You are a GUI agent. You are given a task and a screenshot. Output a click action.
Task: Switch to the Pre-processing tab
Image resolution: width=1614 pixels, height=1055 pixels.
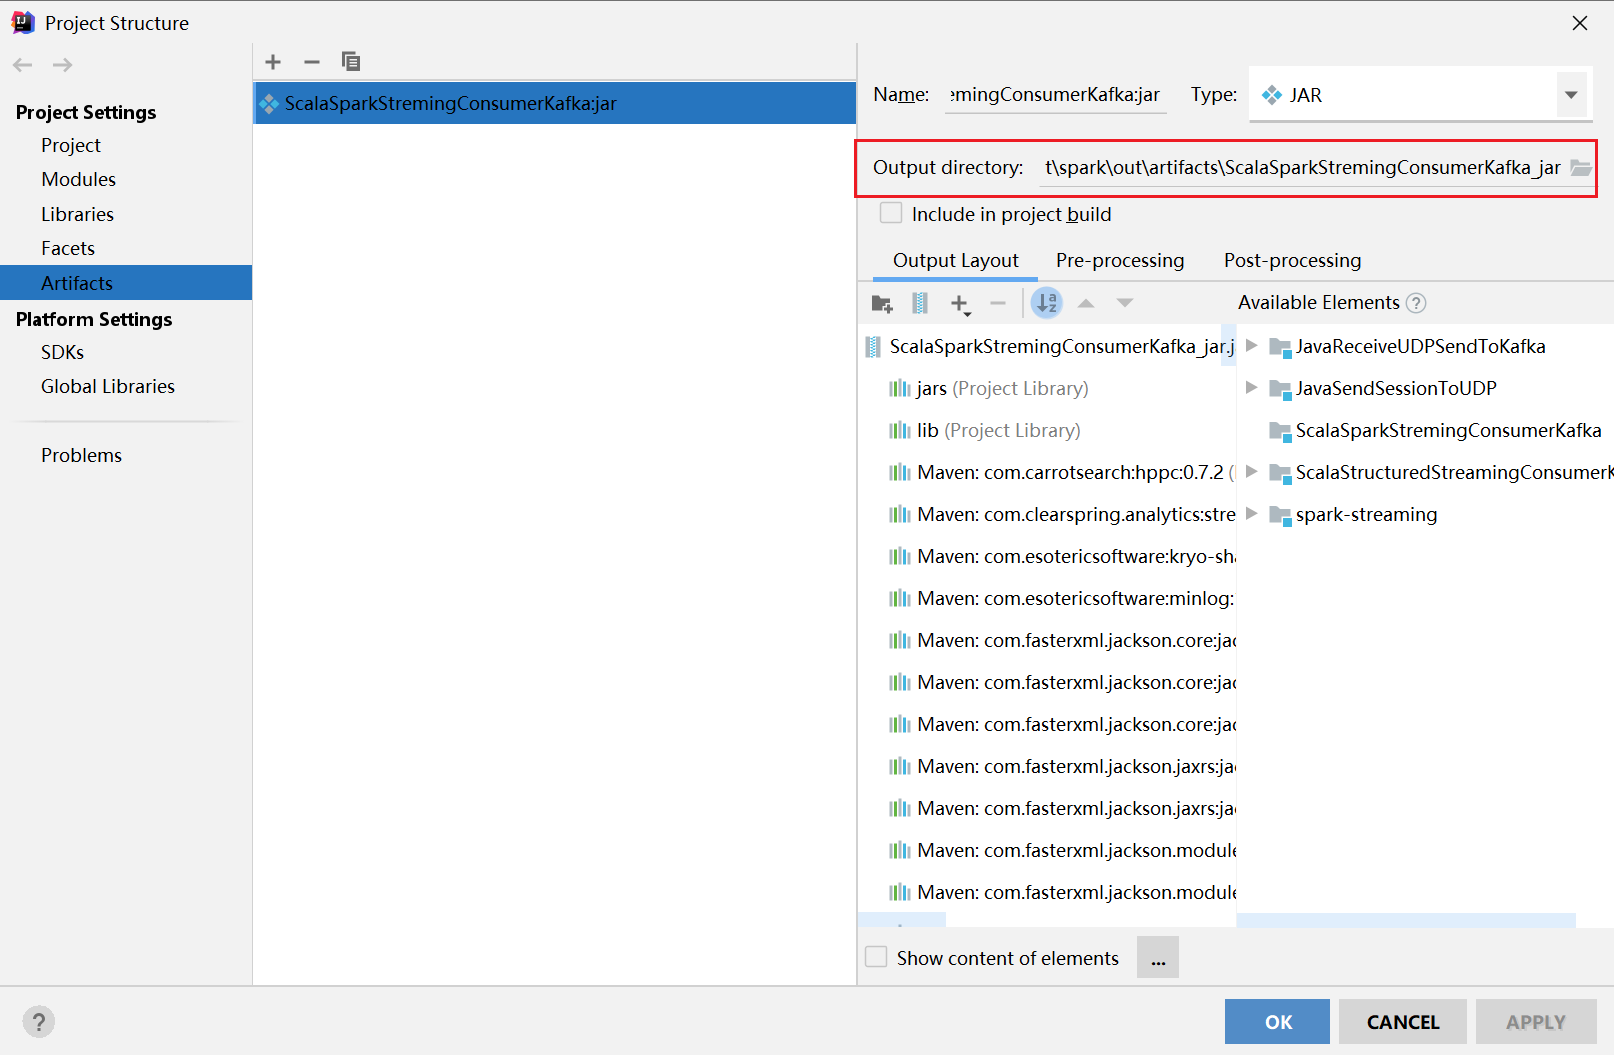click(x=1120, y=260)
